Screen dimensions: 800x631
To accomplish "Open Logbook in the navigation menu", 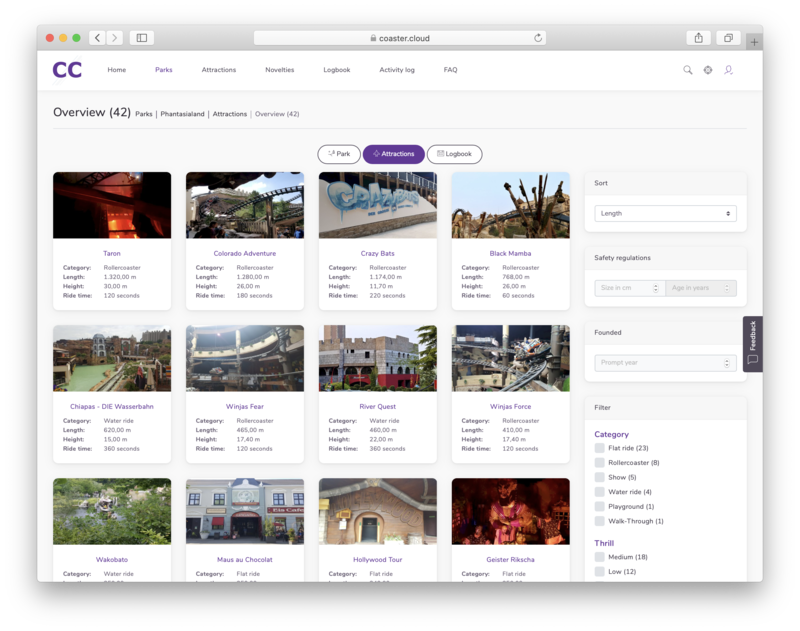I will [x=337, y=70].
